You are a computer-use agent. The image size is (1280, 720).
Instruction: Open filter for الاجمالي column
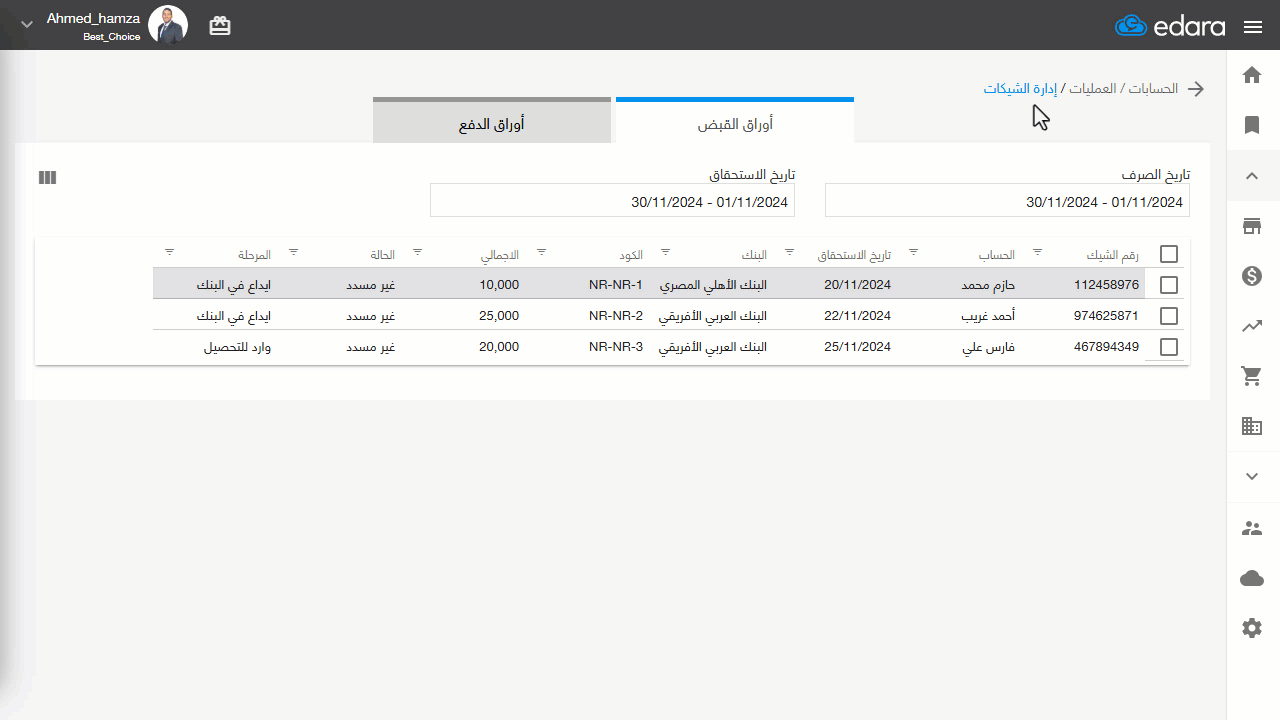418,252
